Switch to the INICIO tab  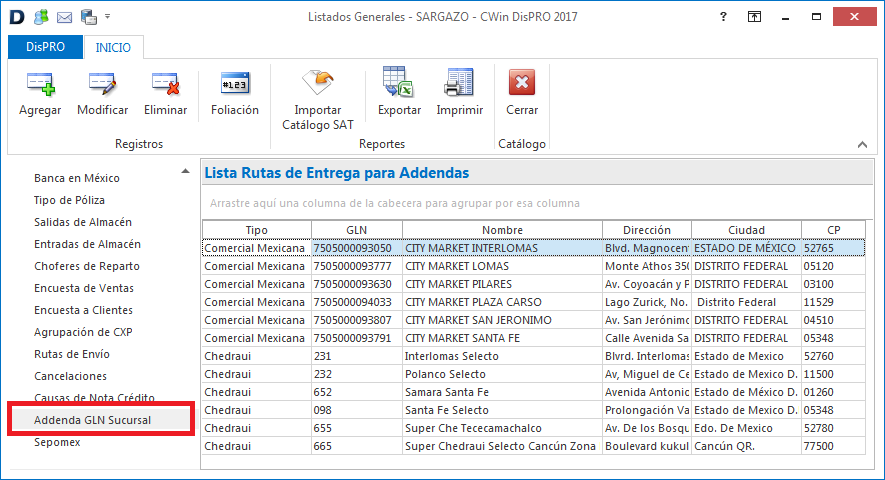click(x=113, y=47)
